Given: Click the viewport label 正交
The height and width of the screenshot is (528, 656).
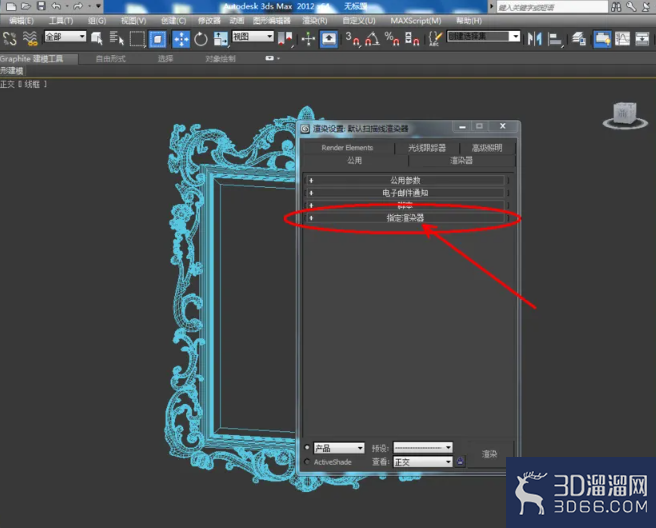Looking at the screenshot, I should pos(7,85).
